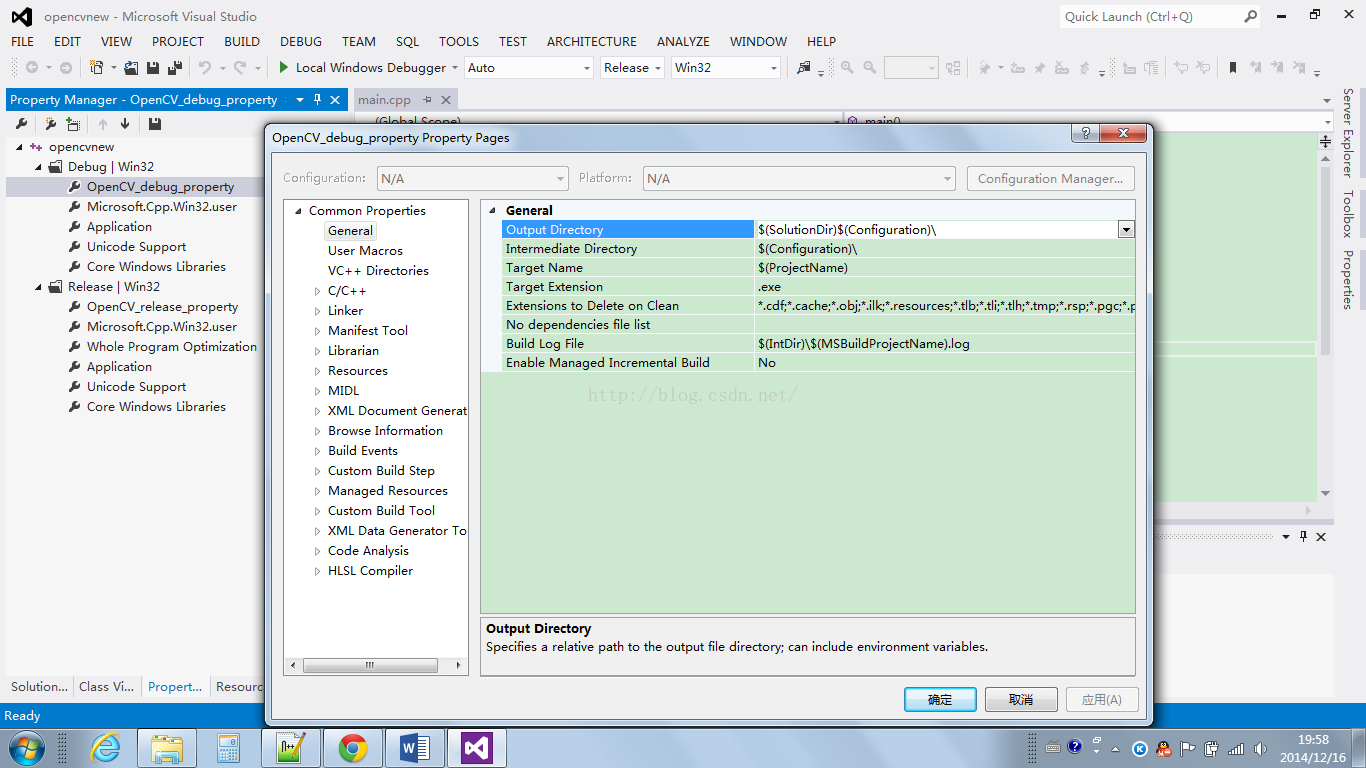Click the Find in Files toolbar icon
This screenshot has height=768, width=1366.
pyautogui.click(x=803, y=68)
